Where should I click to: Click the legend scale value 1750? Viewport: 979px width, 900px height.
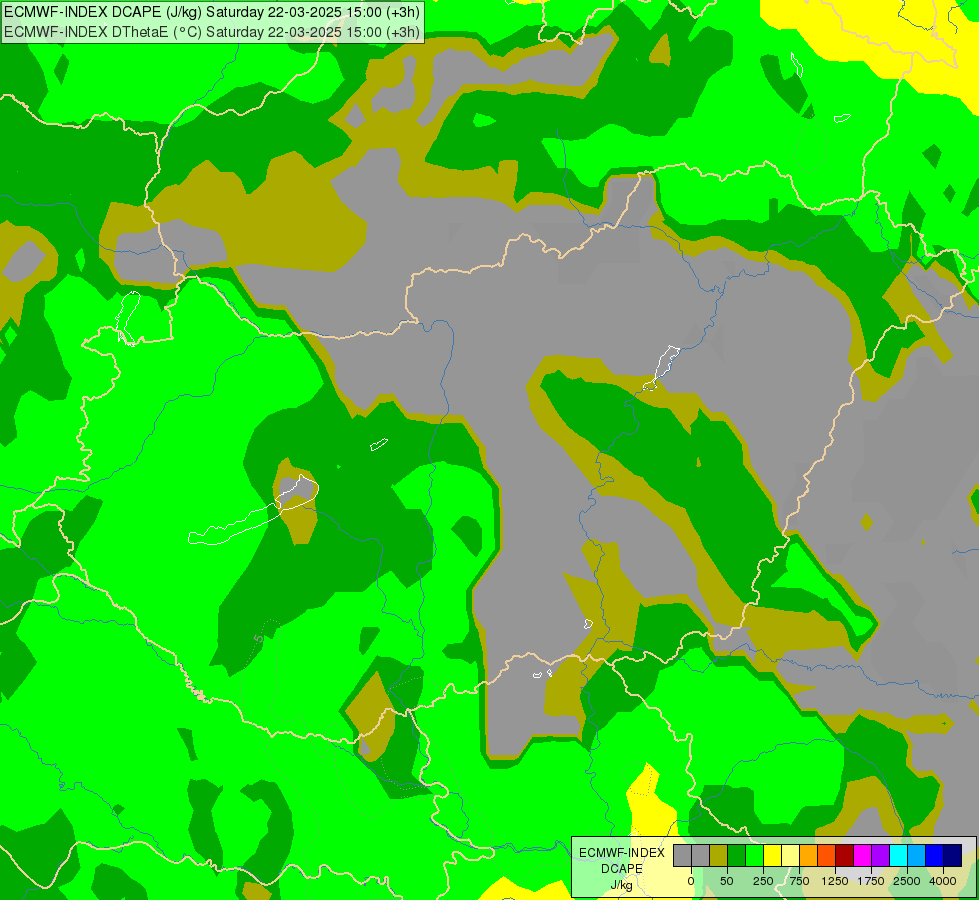871,881
